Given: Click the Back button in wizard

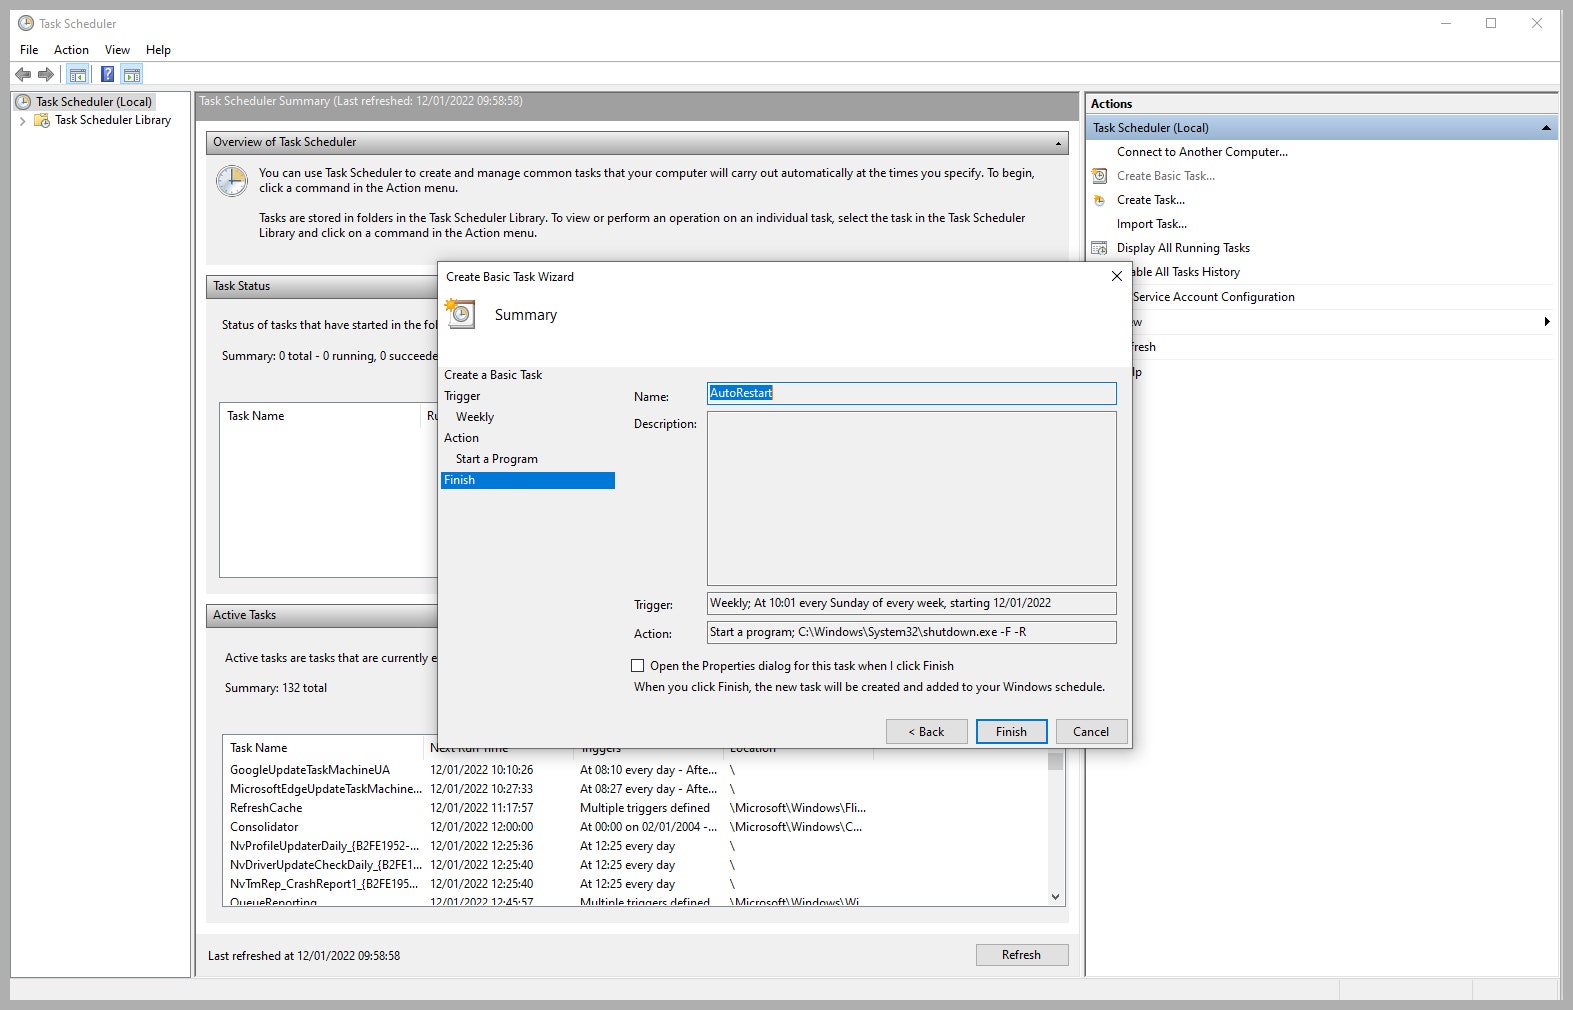Looking at the screenshot, I should click(x=926, y=732).
